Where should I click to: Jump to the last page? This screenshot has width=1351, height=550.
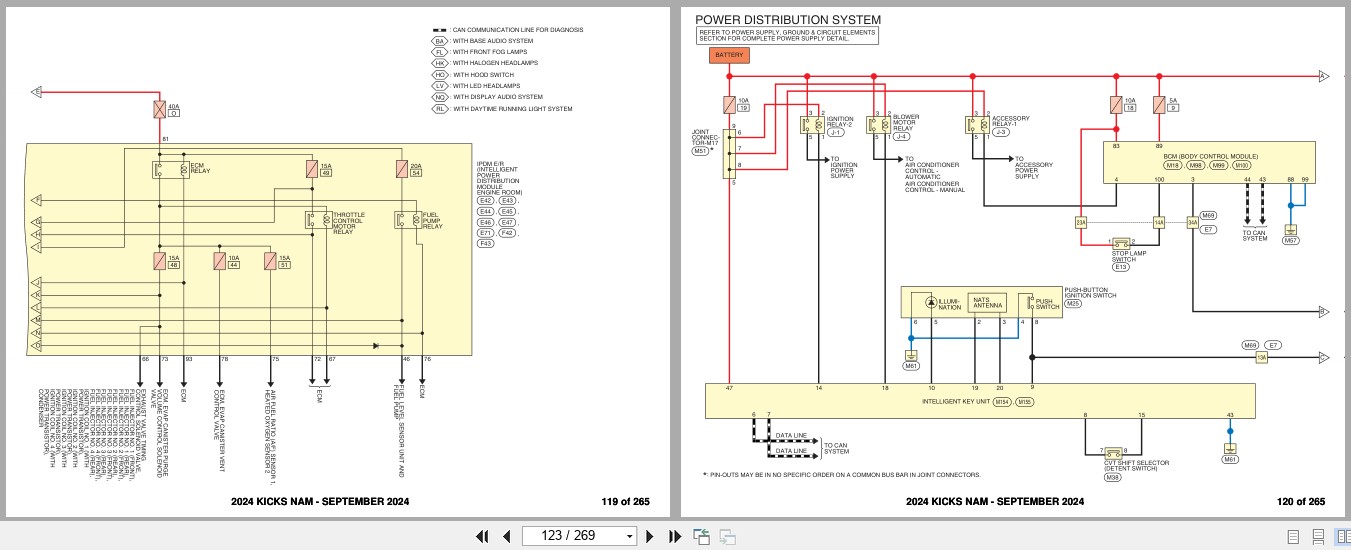[674, 536]
